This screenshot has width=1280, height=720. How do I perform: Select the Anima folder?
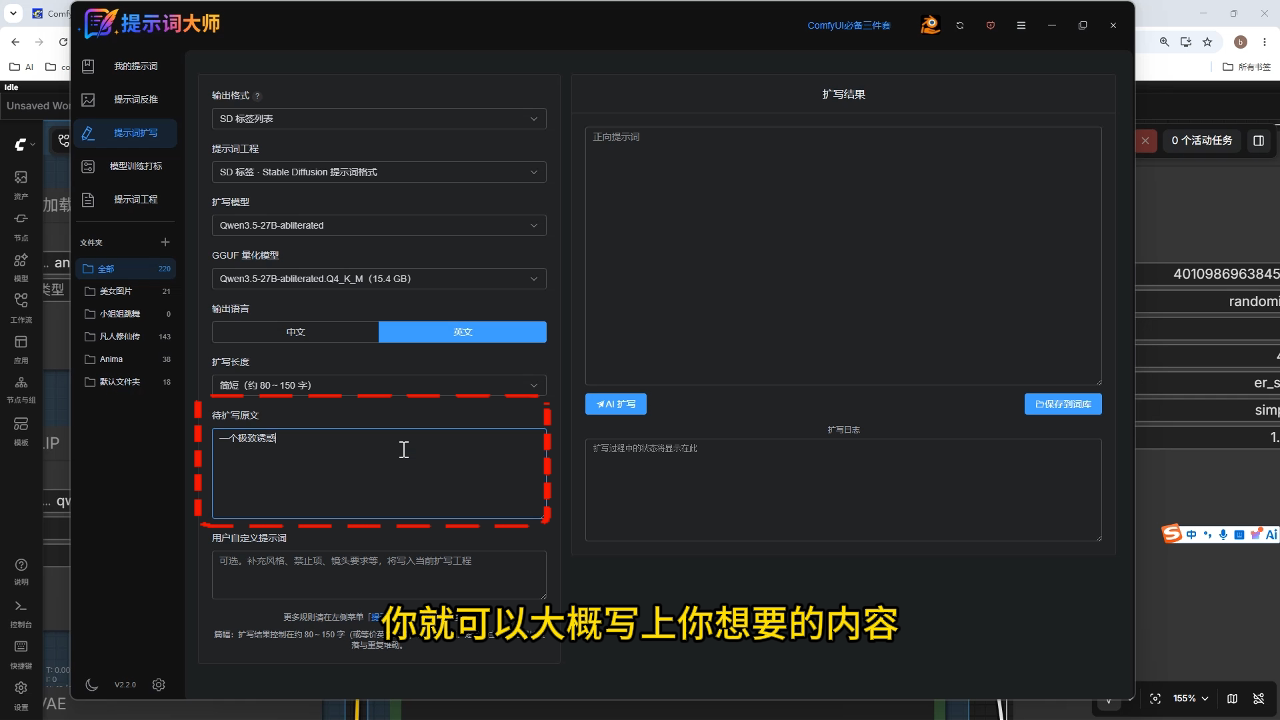tap(125, 359)
